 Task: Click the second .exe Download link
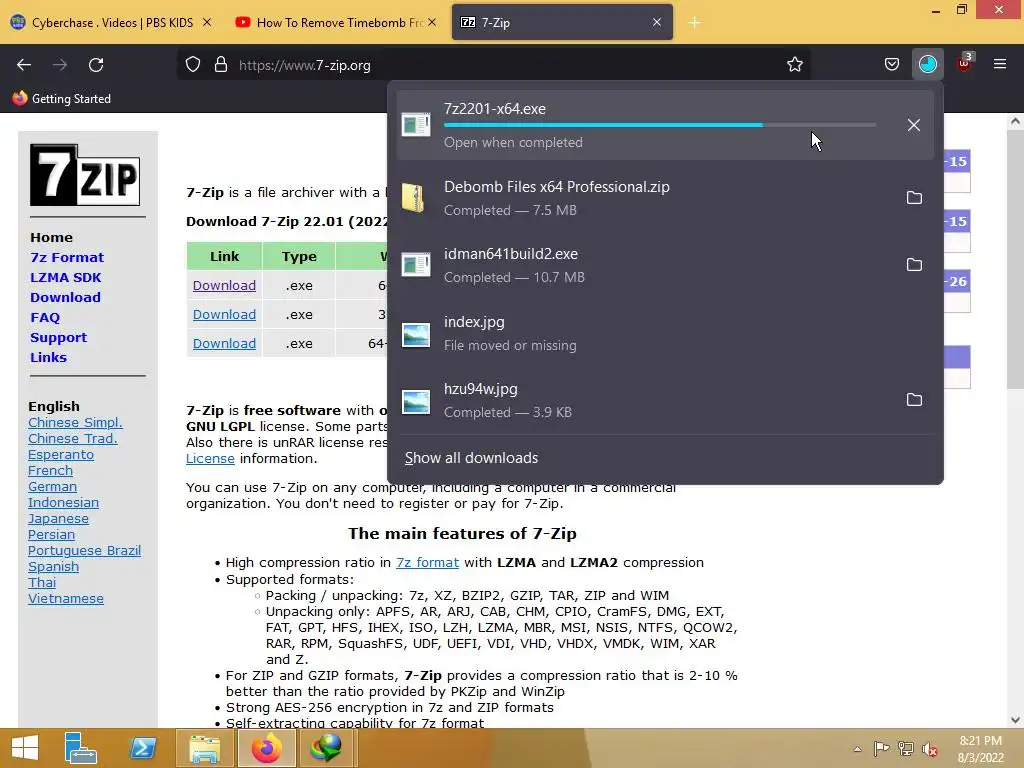tap(224, 314)
